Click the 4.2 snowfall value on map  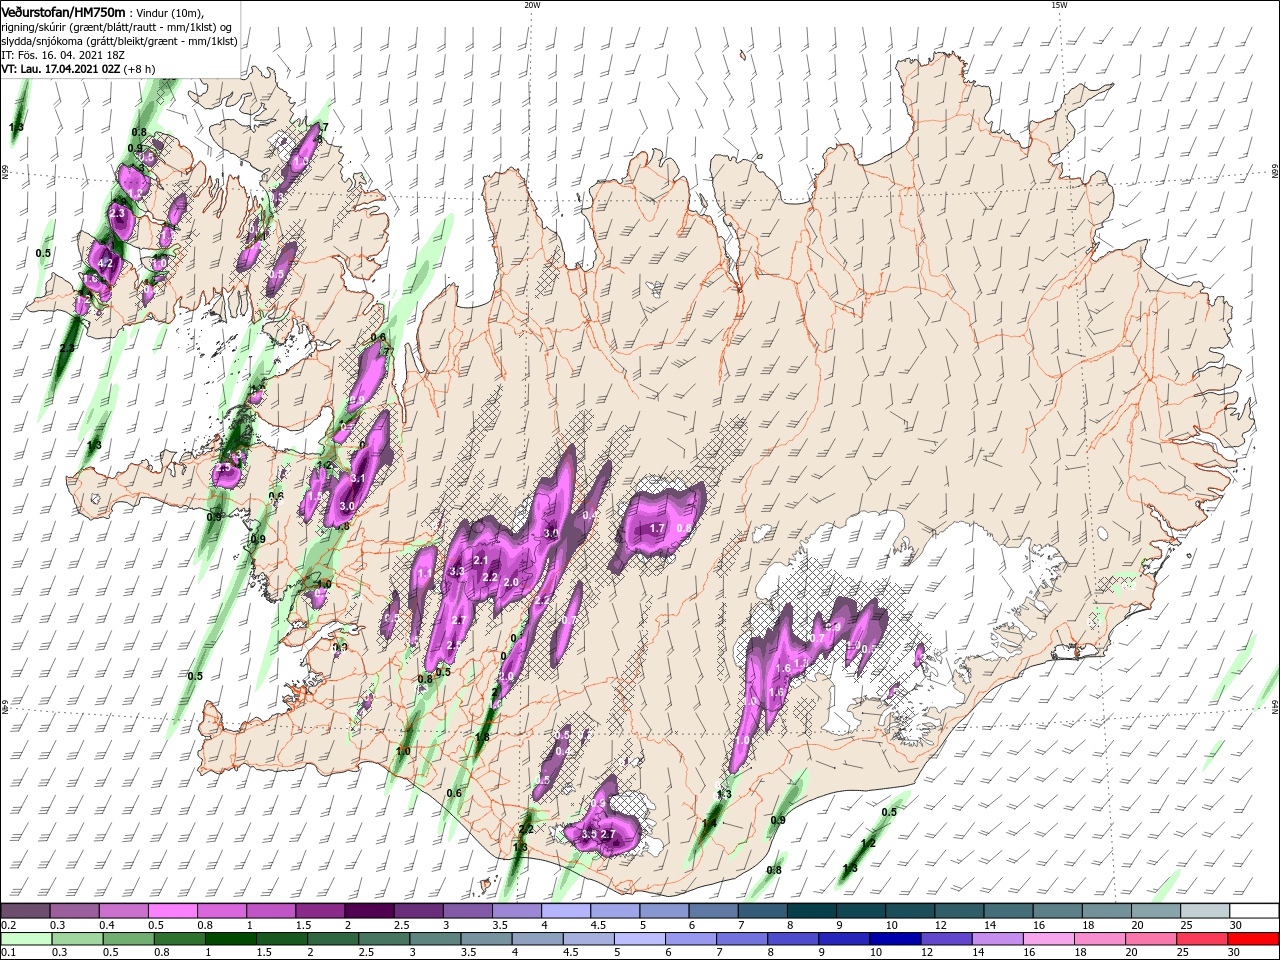107,264
